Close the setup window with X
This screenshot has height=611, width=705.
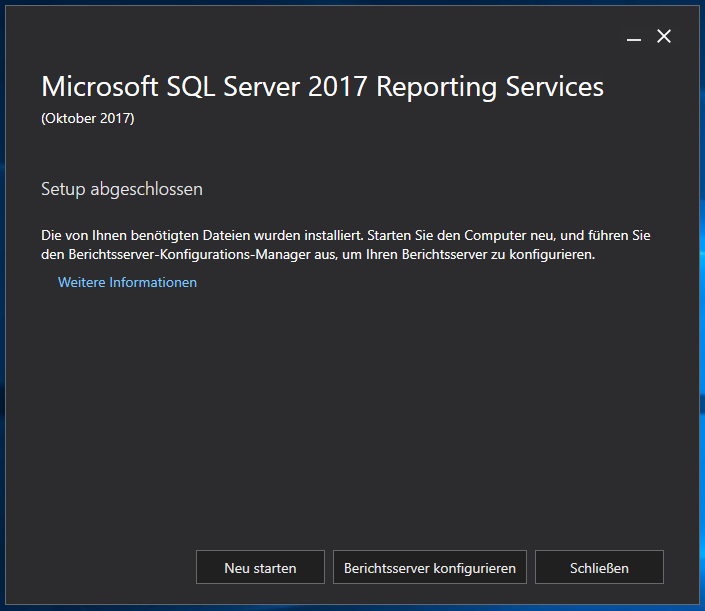[x=664, y=36]
